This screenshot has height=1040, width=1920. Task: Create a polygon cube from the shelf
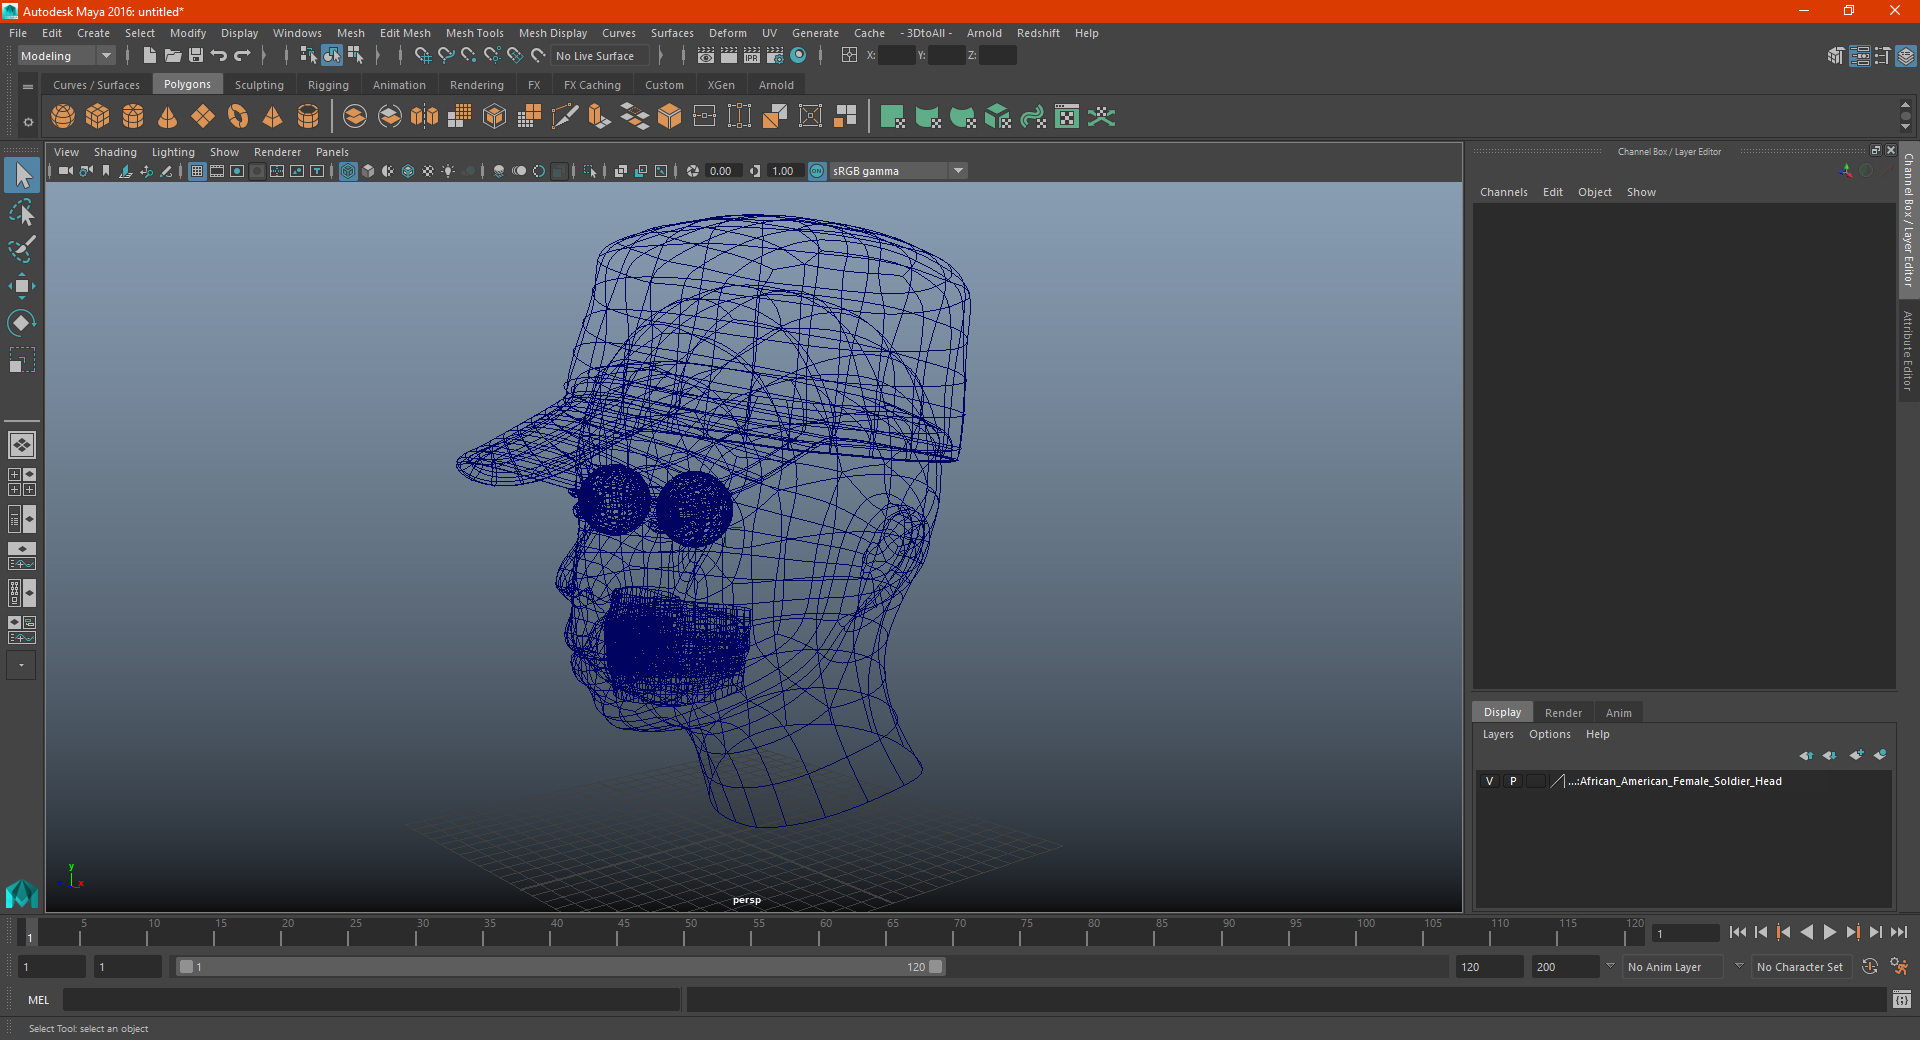click(98, 117)
